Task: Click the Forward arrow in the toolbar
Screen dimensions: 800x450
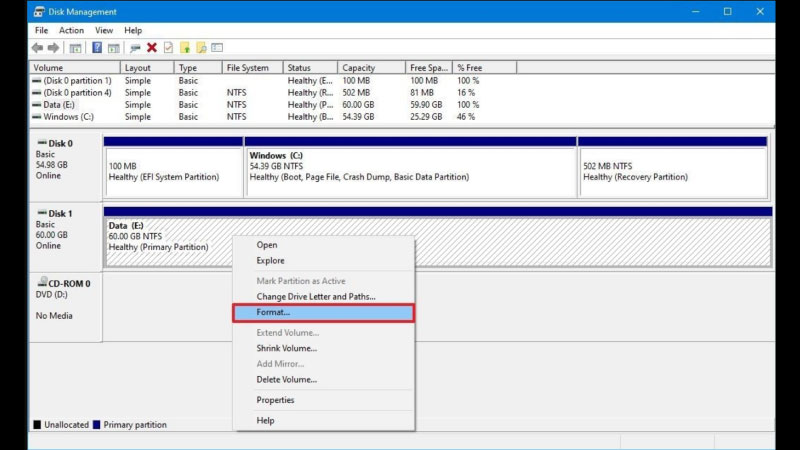Action: click(x=52, y=47)
